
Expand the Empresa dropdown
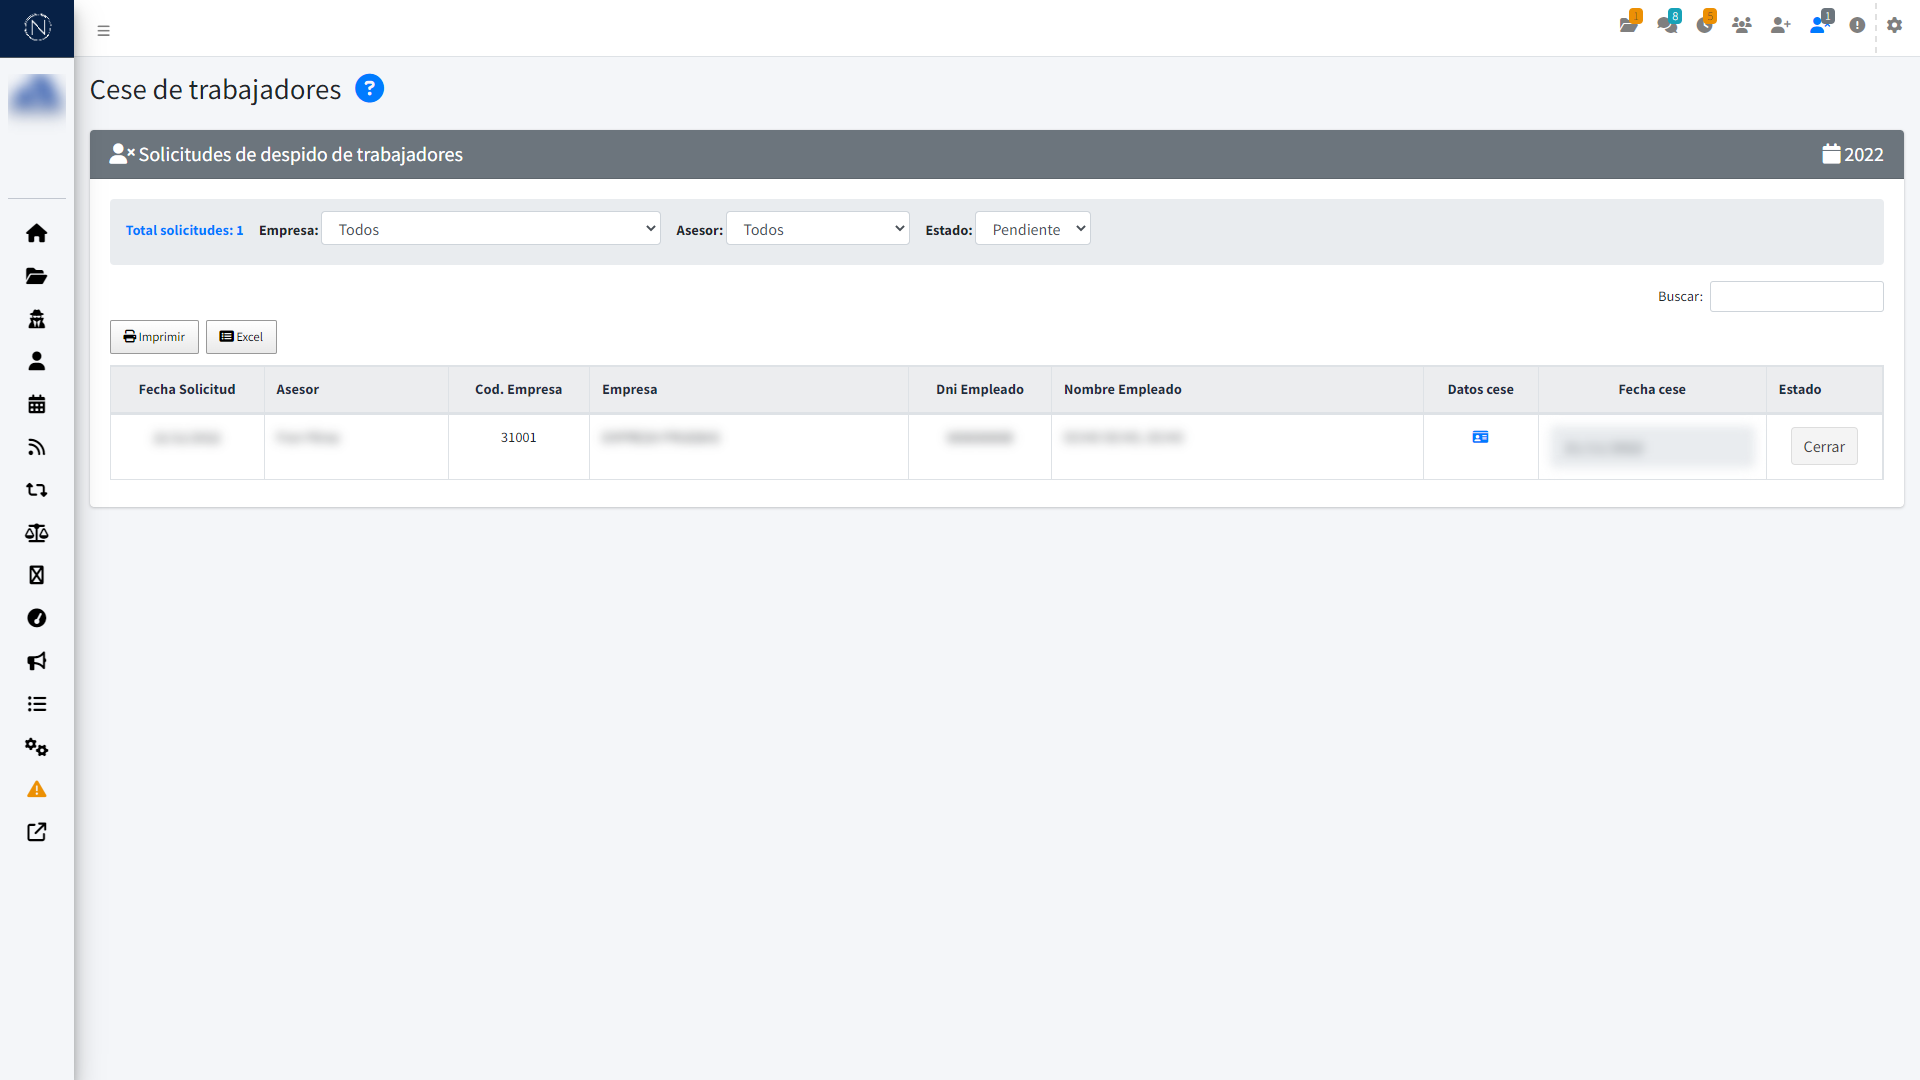(490, 229)
